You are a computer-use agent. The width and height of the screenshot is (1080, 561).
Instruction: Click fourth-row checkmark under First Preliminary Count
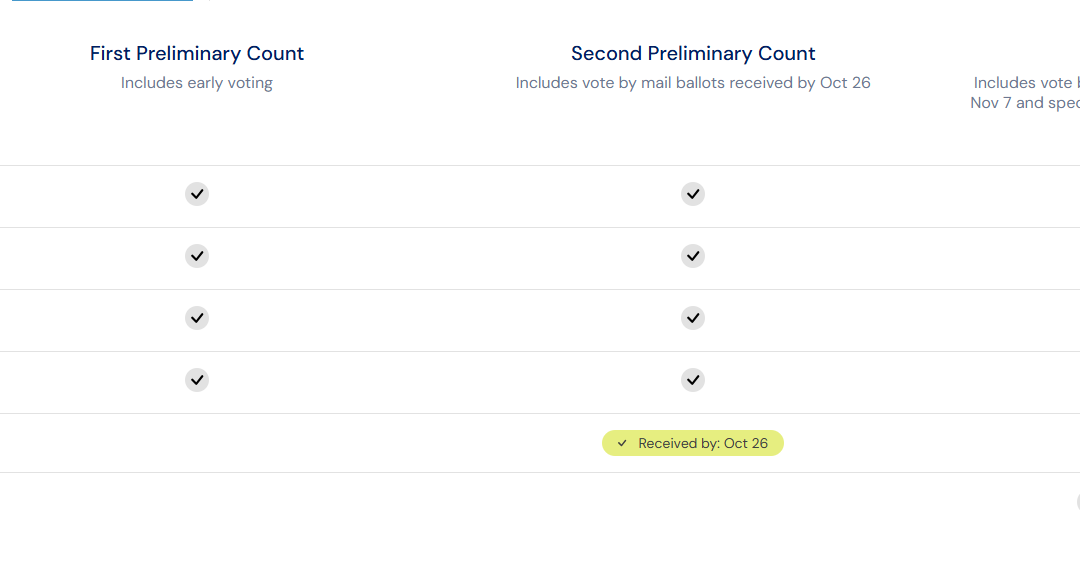click(197, 380)
